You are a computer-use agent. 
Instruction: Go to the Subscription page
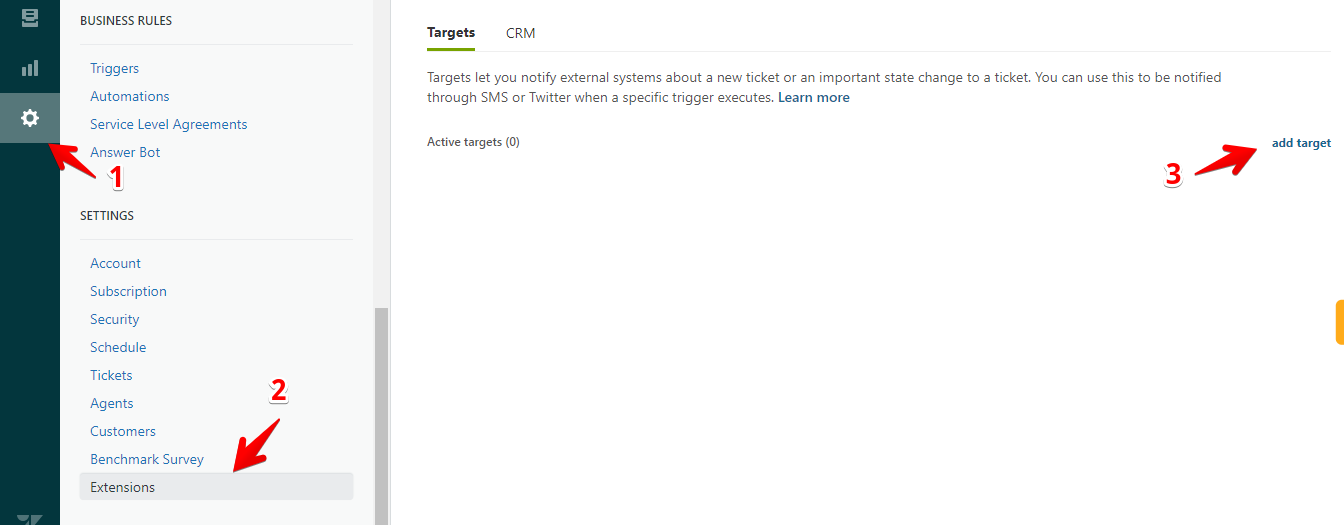128,291
